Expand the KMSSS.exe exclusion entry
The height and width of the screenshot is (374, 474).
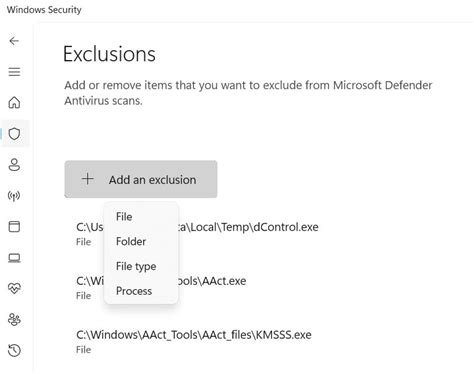pyautogui.click(x=194, y=342)
